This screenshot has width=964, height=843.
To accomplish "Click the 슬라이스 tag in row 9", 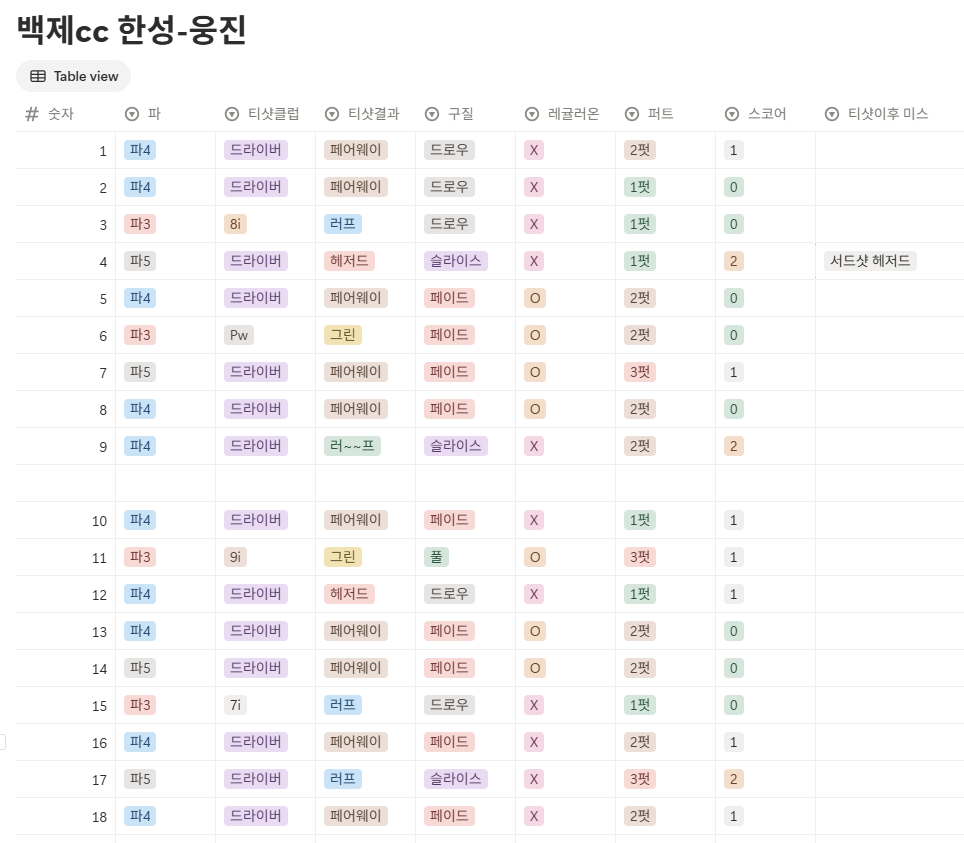I will pyautogui.click(x=456, y=446).
